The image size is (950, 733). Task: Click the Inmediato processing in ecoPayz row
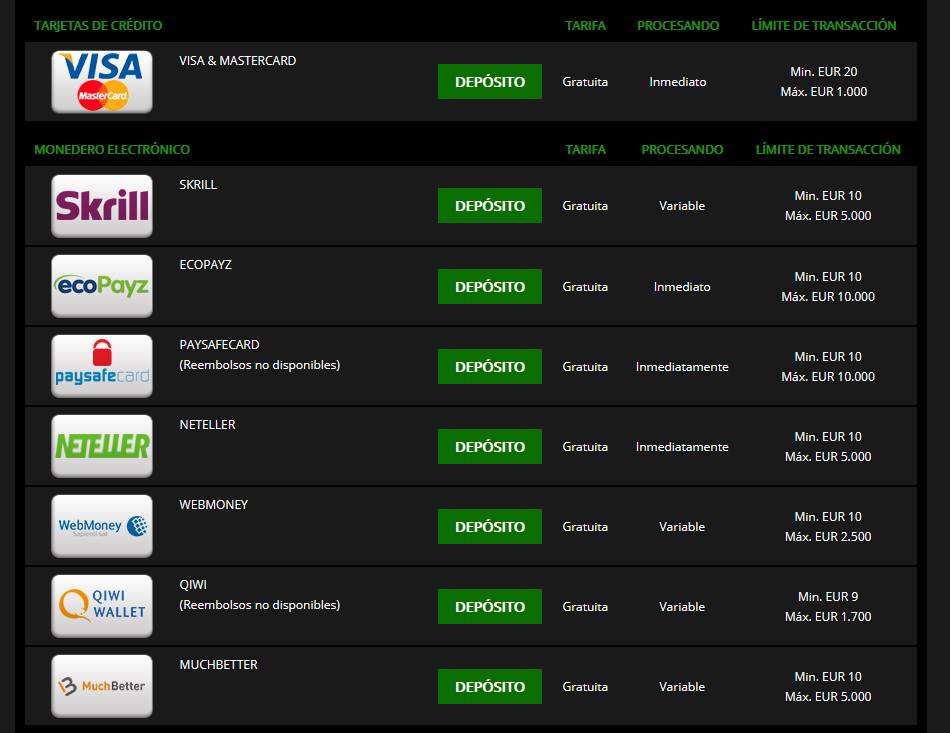[682, 287]
